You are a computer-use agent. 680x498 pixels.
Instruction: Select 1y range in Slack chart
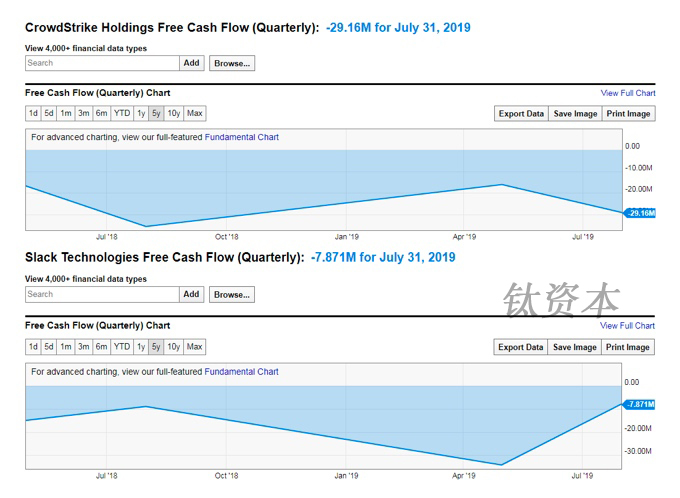point(141,347)
